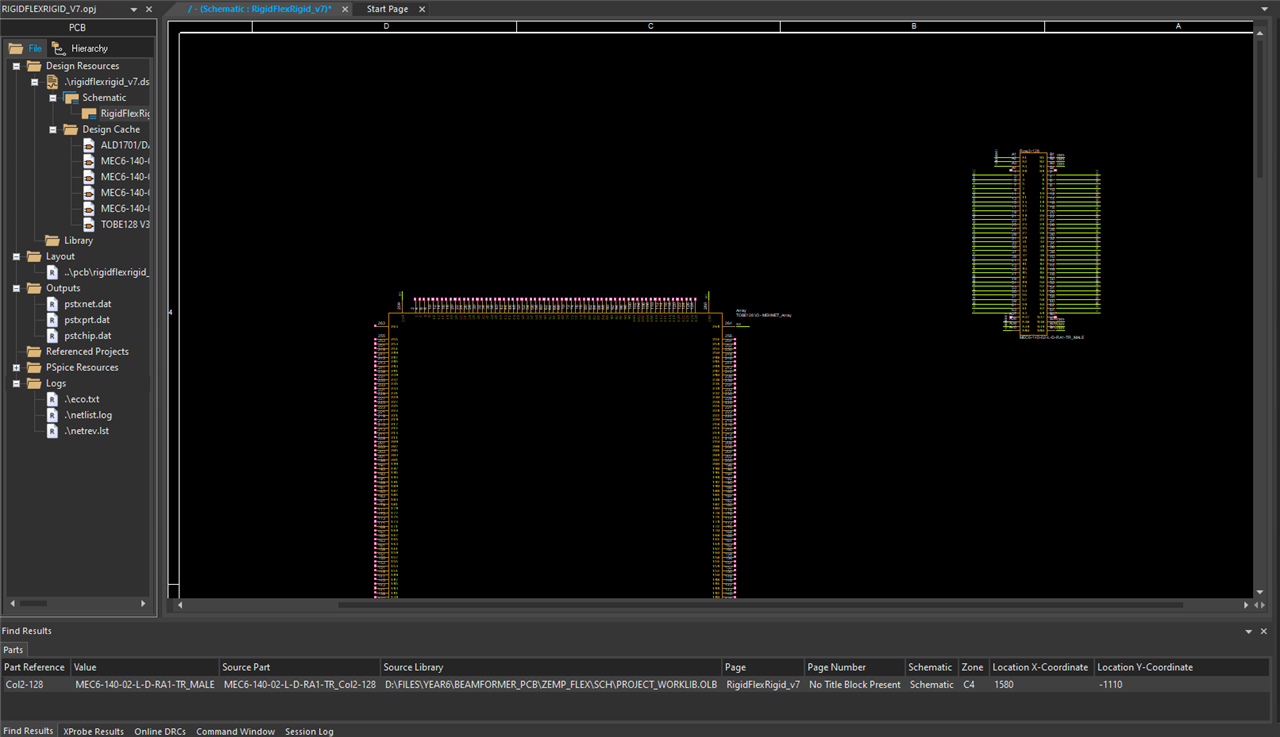1280x737 pixels.
Task: Click the Logs folder icon
Action: coord(34,383)
